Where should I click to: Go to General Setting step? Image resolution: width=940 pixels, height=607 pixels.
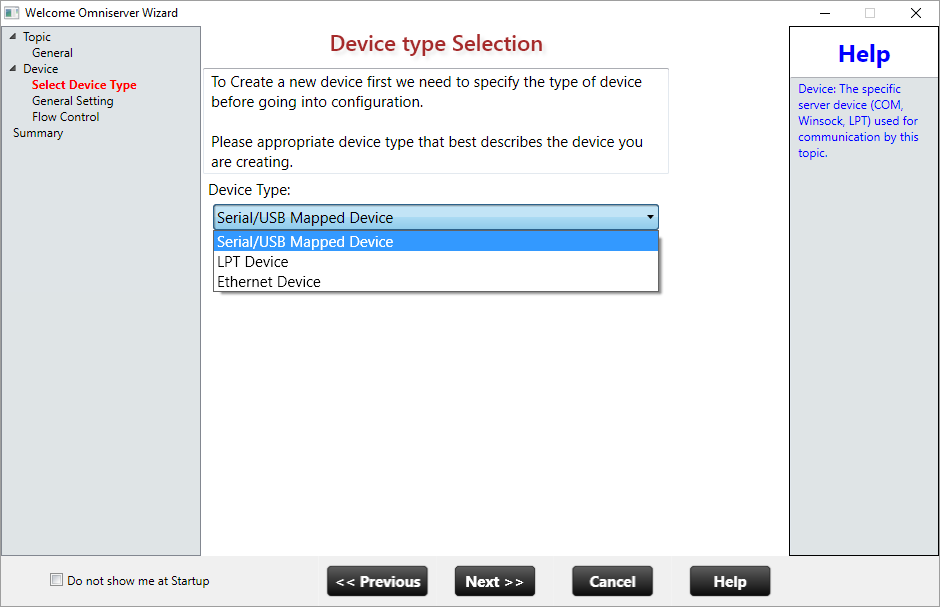(73, 101)
